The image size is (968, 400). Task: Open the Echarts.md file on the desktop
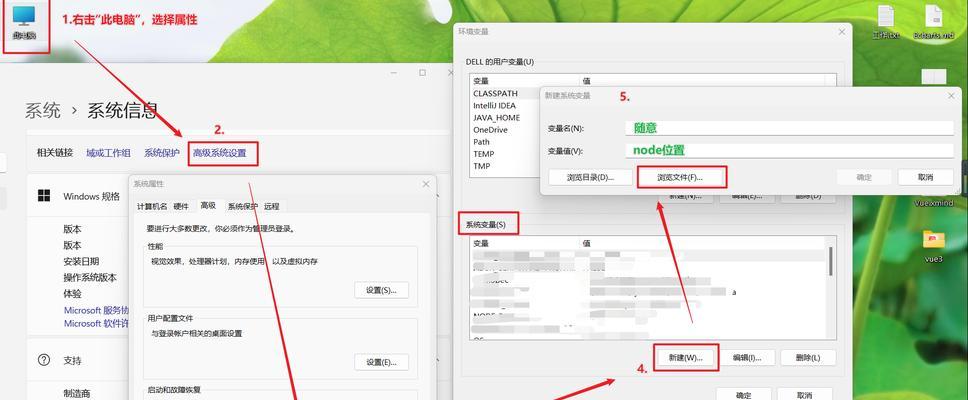point(933,22)
